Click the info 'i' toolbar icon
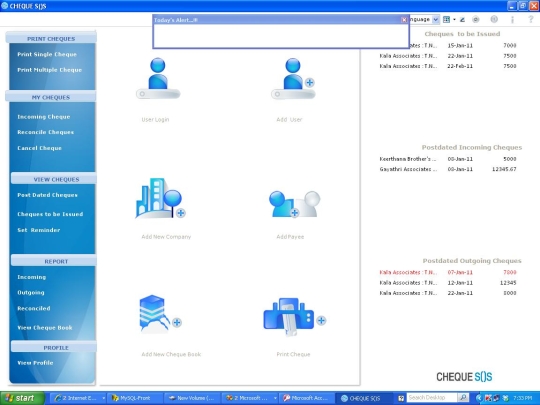The height and width of the screenshot is (405, 540). (512, 20)
